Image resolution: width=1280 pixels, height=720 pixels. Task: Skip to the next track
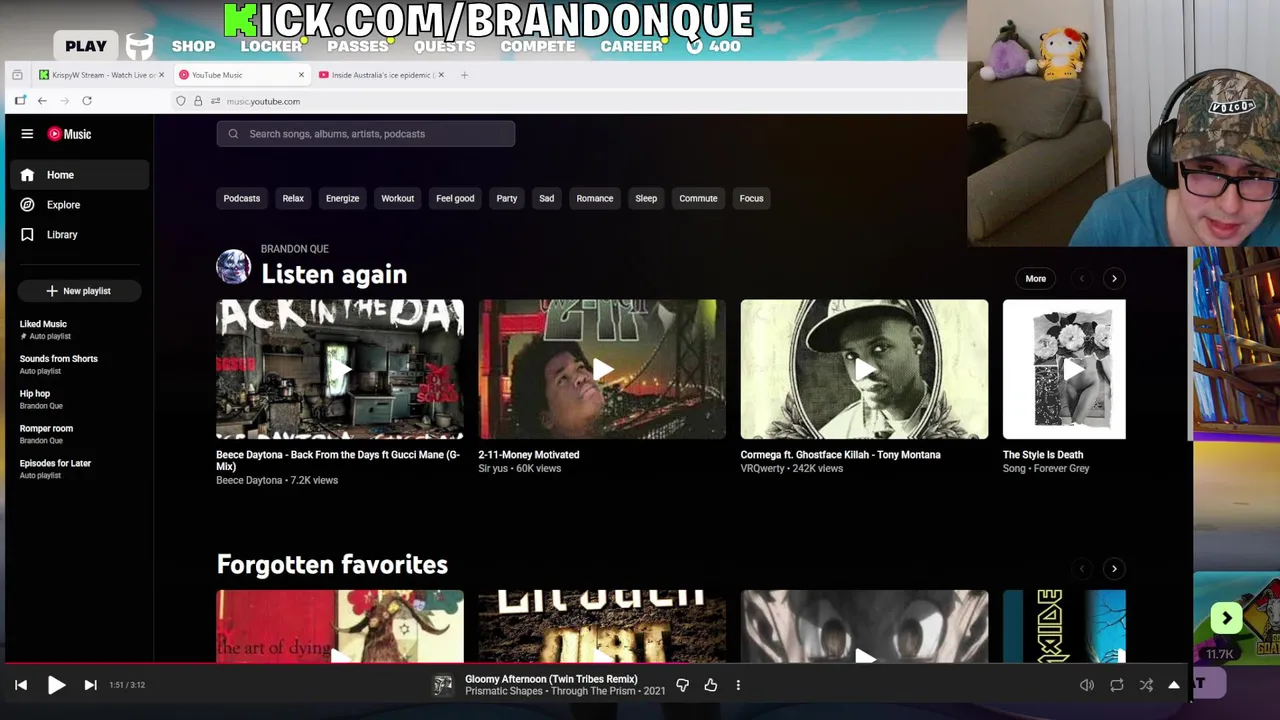tap(90, 685)
